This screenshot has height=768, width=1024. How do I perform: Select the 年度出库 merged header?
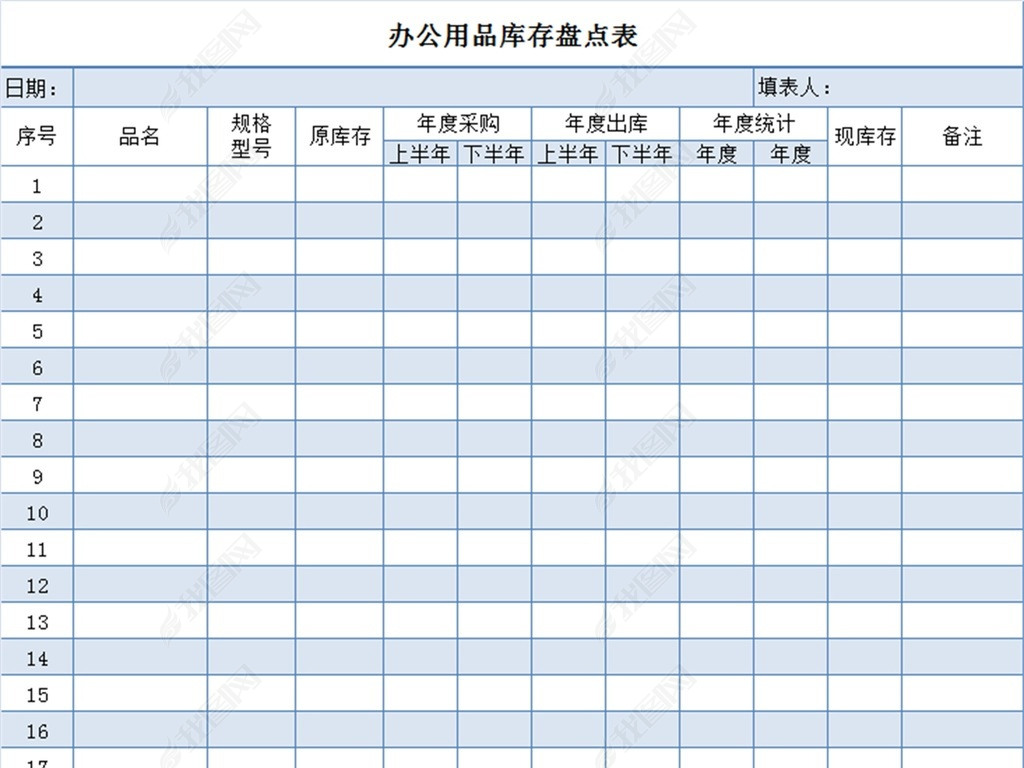[605, 124]
